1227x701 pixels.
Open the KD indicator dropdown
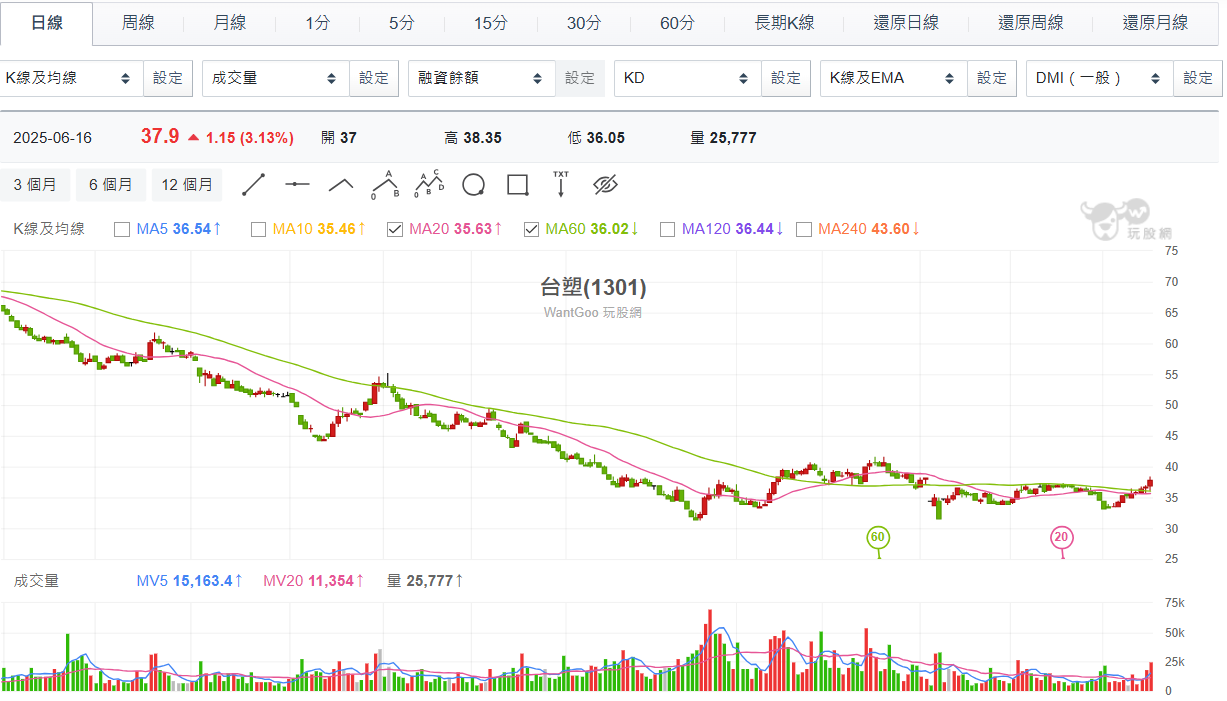point(687,78)
